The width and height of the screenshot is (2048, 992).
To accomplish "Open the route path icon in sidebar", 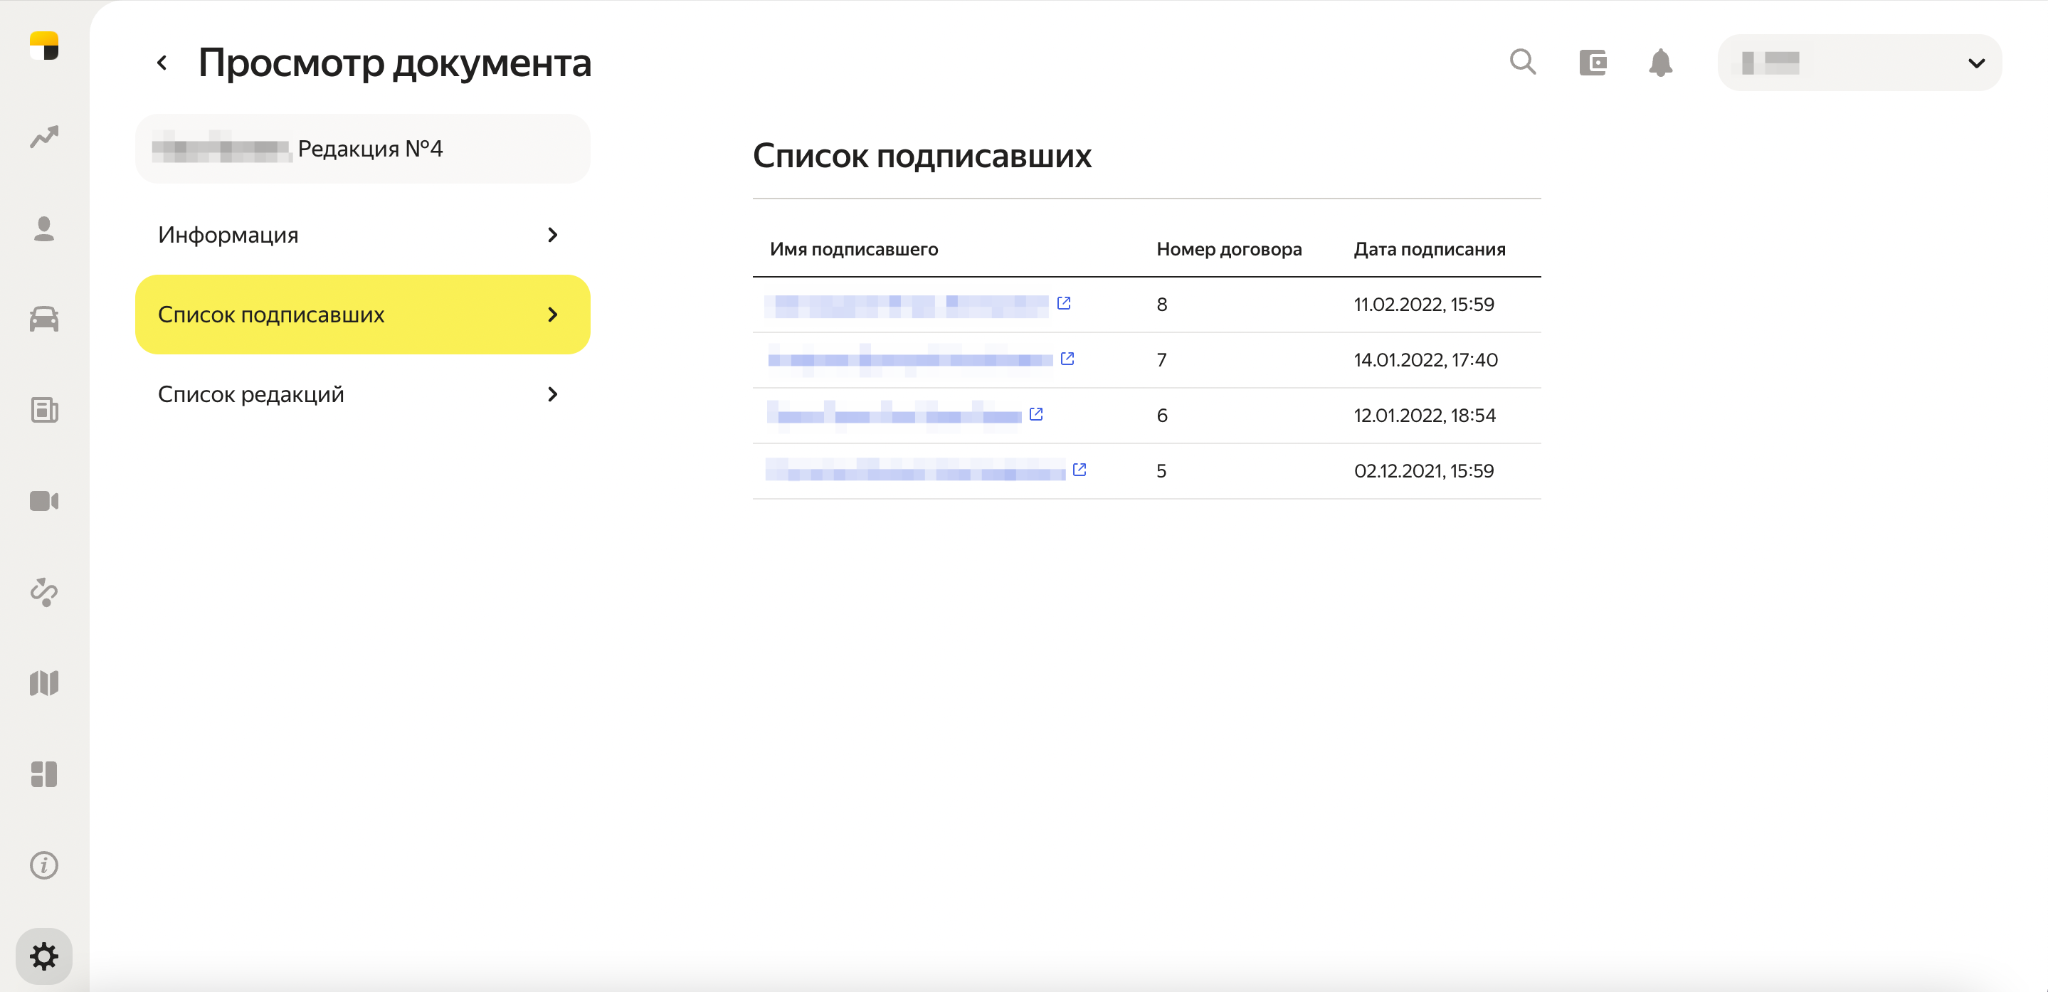I will (x=44, y=592).
